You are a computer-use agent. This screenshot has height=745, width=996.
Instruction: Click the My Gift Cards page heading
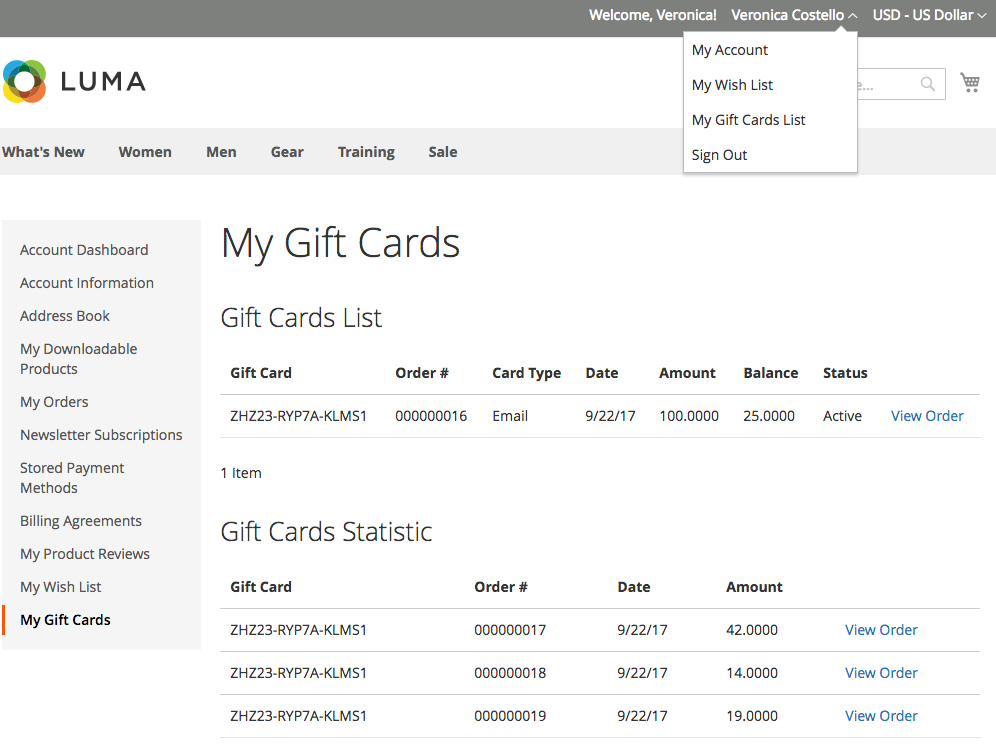[340, 245]
